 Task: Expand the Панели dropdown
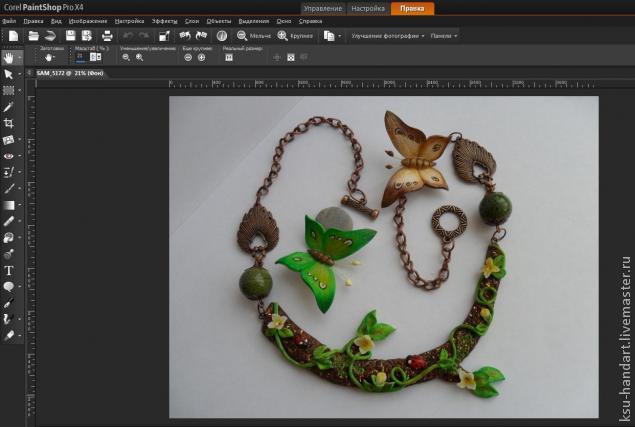click(x=443, y=35)
